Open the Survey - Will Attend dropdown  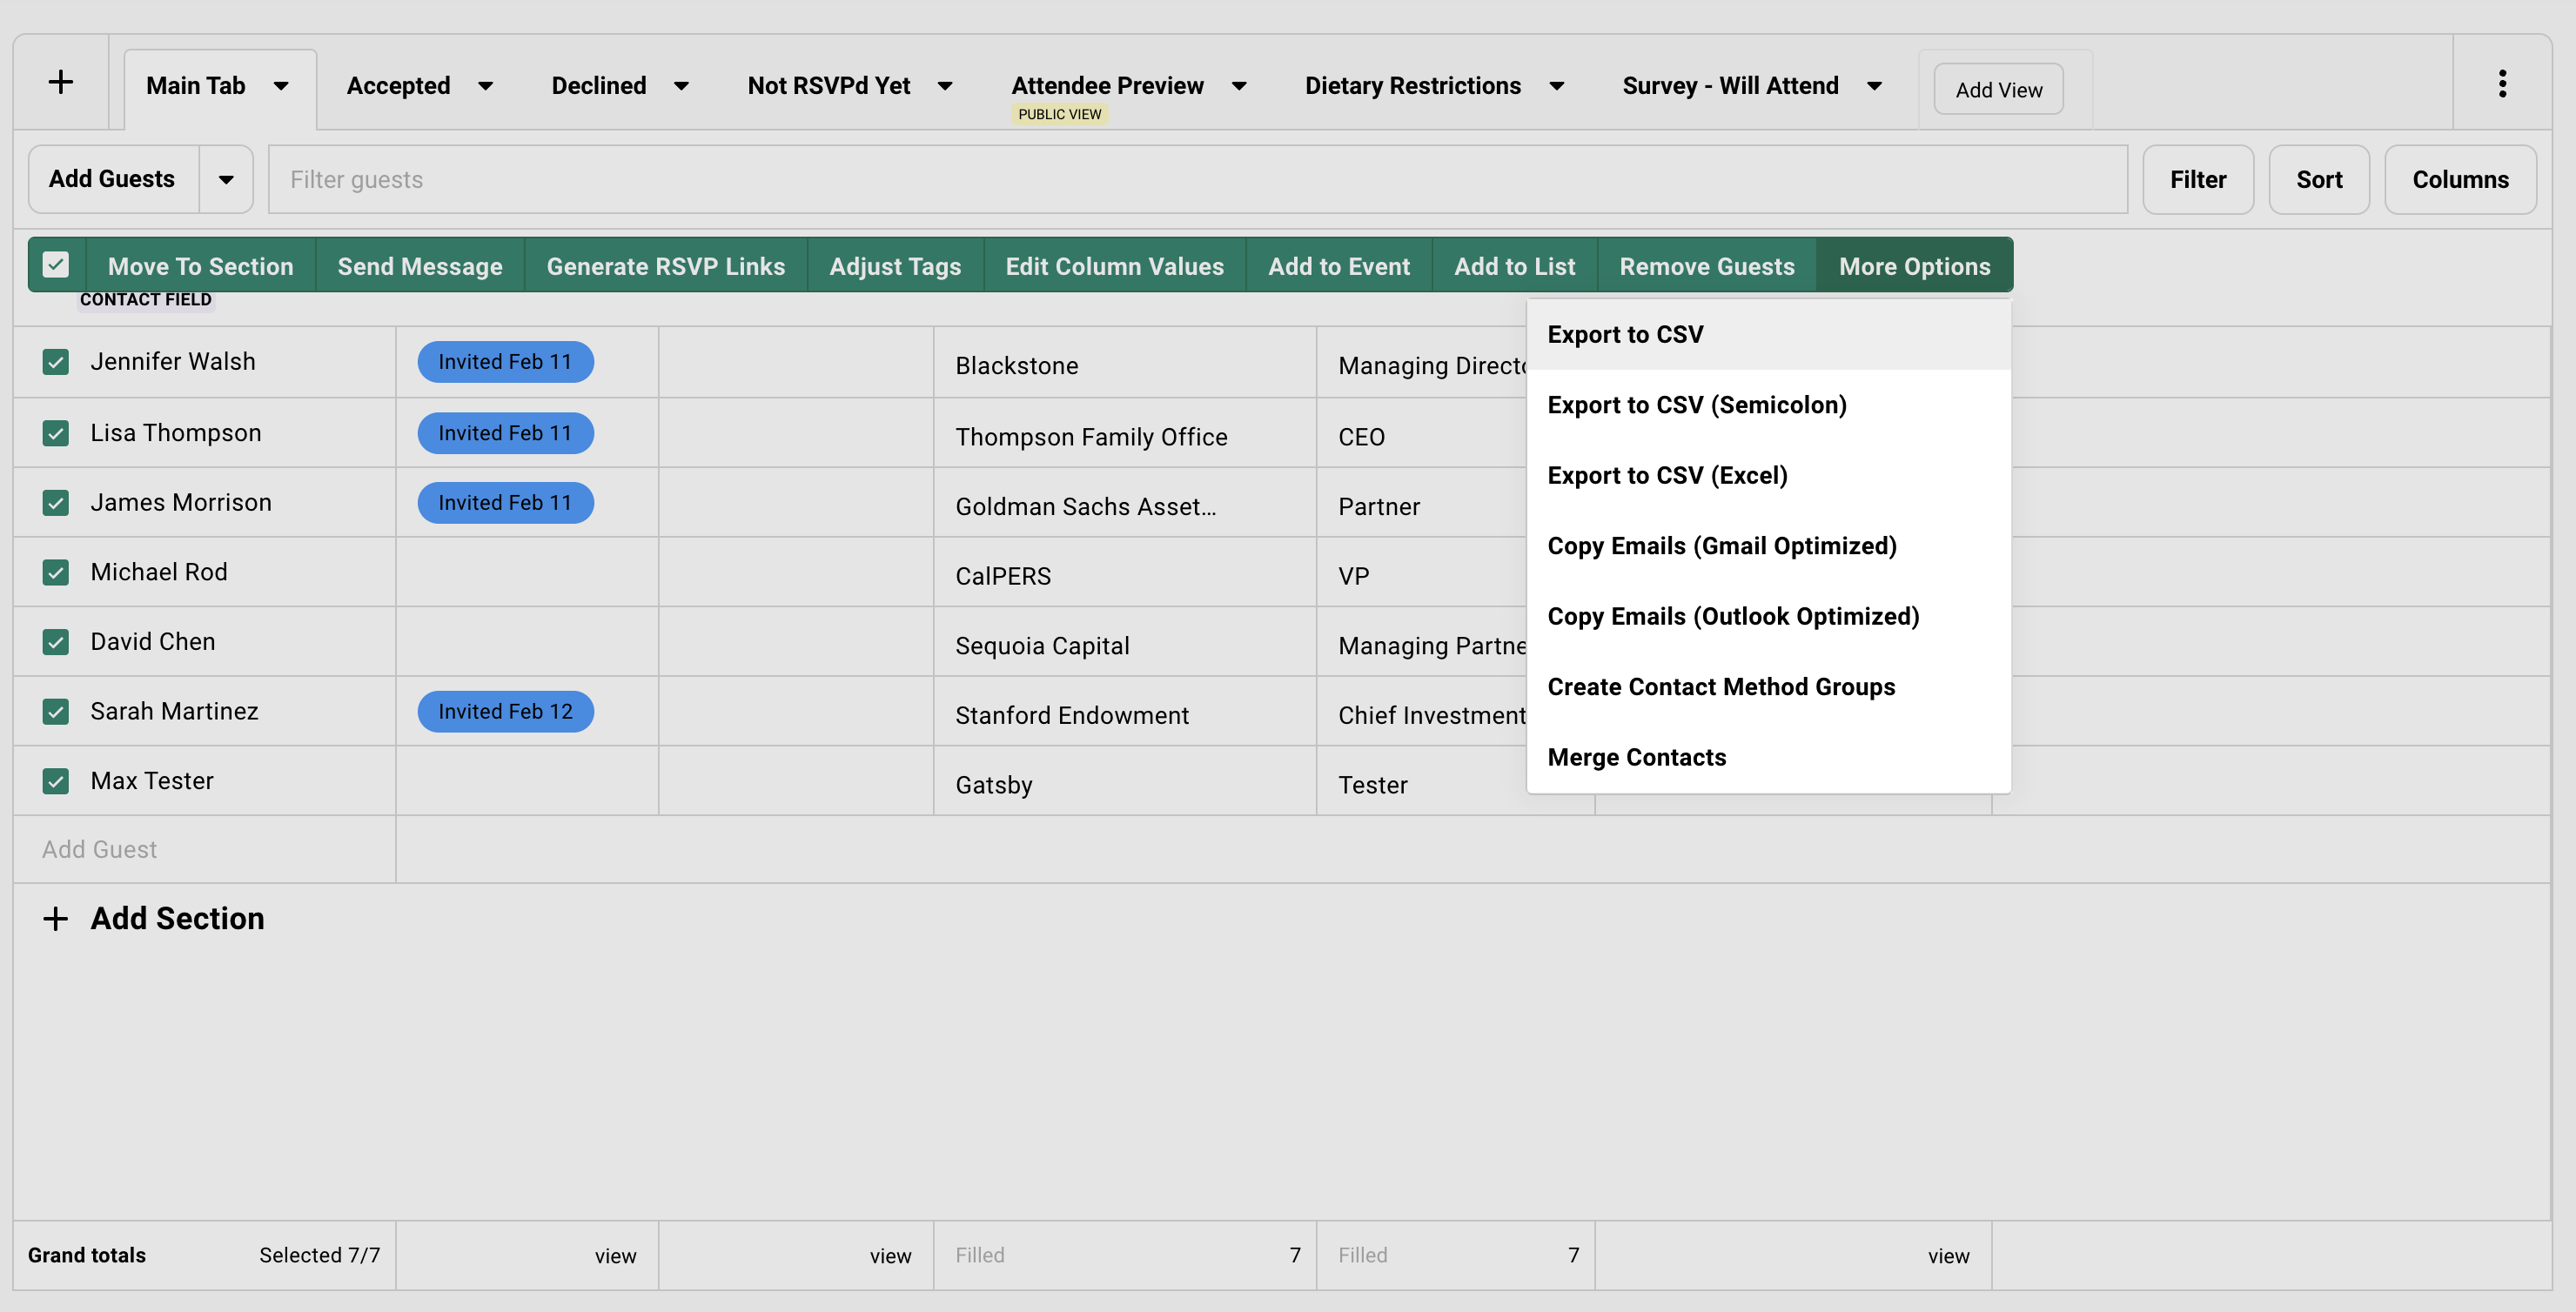[1875, 86]
